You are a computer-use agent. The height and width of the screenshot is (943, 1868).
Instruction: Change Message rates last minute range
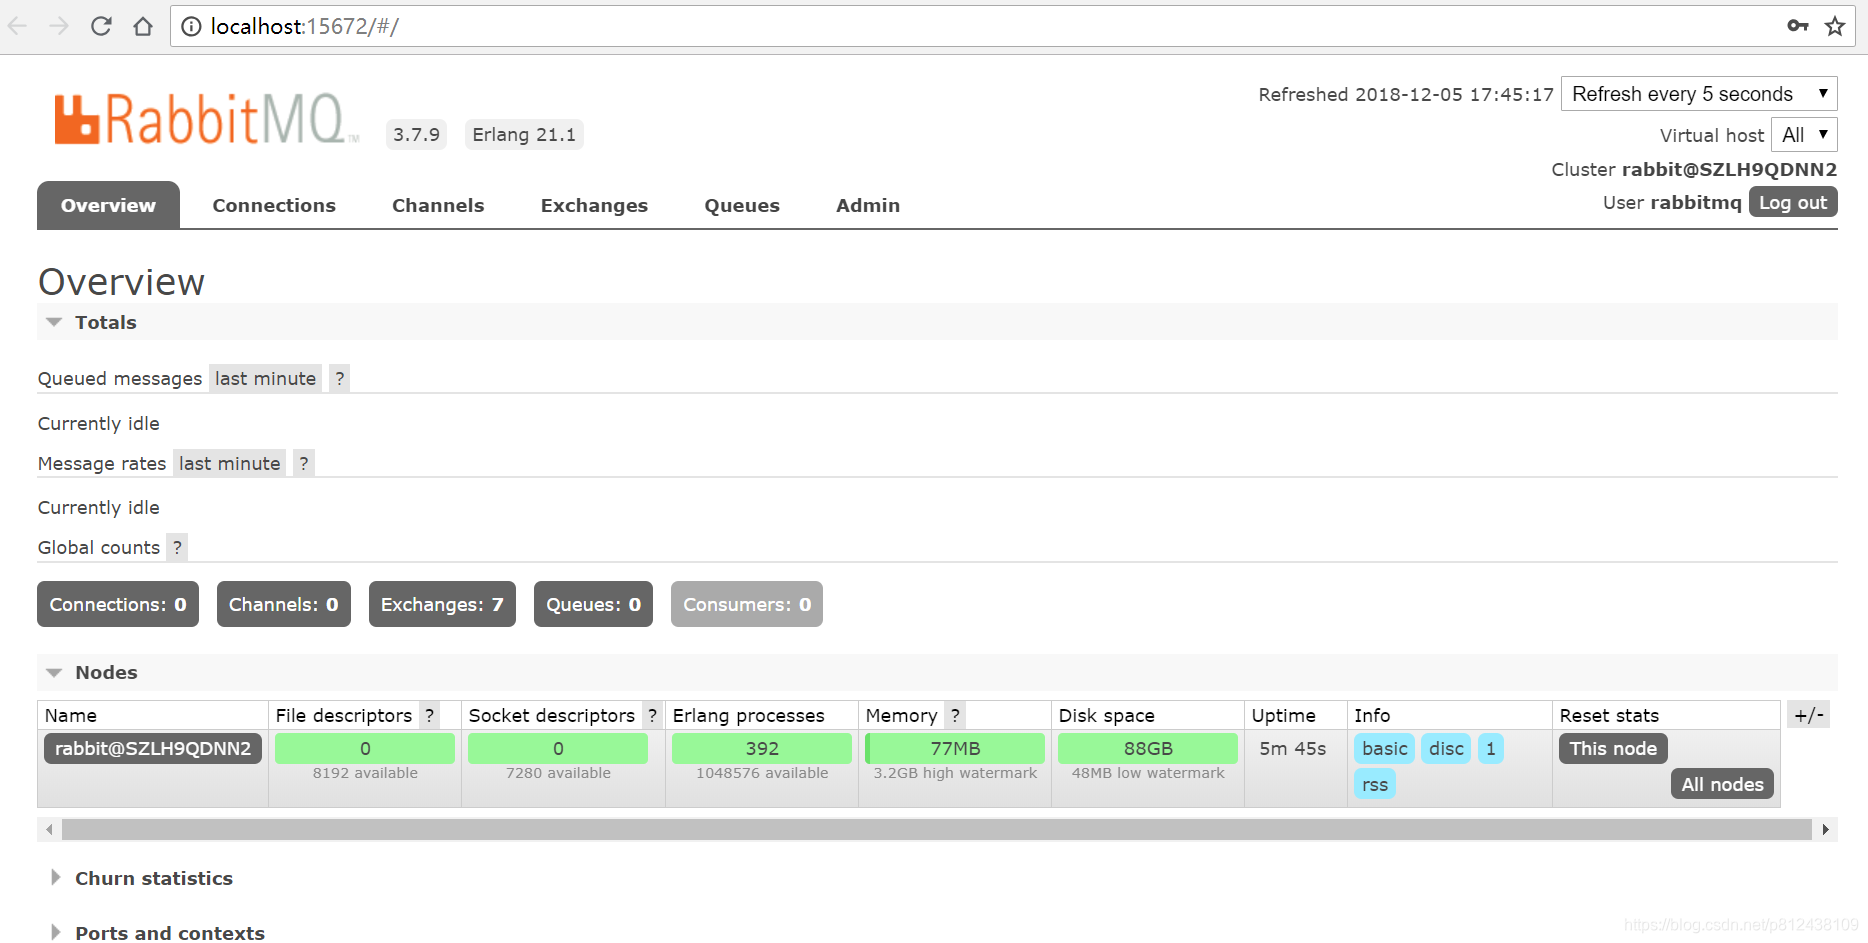point(229,463)
